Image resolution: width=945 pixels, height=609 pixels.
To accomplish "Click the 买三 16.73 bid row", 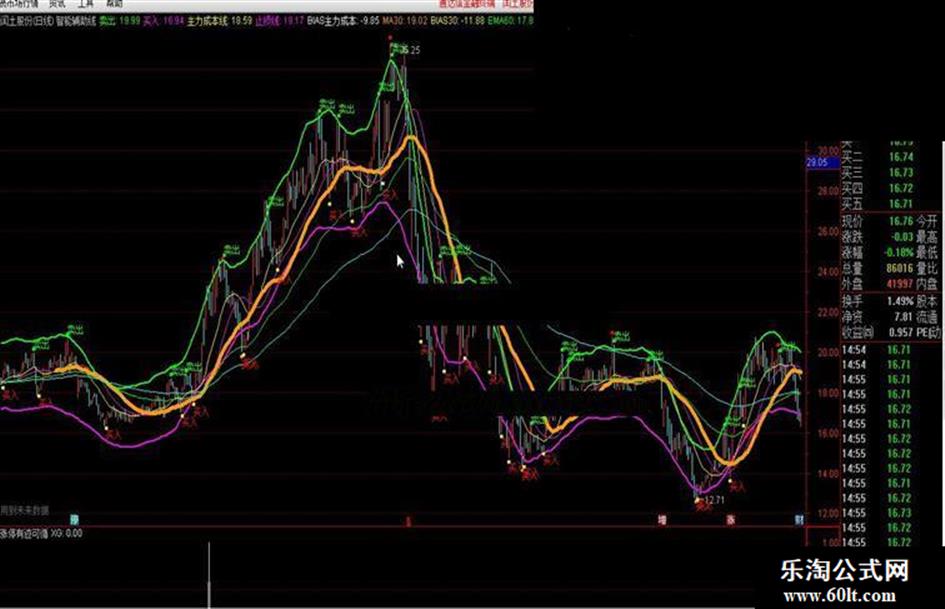I will pyautogui.click(x=878, y=173).
